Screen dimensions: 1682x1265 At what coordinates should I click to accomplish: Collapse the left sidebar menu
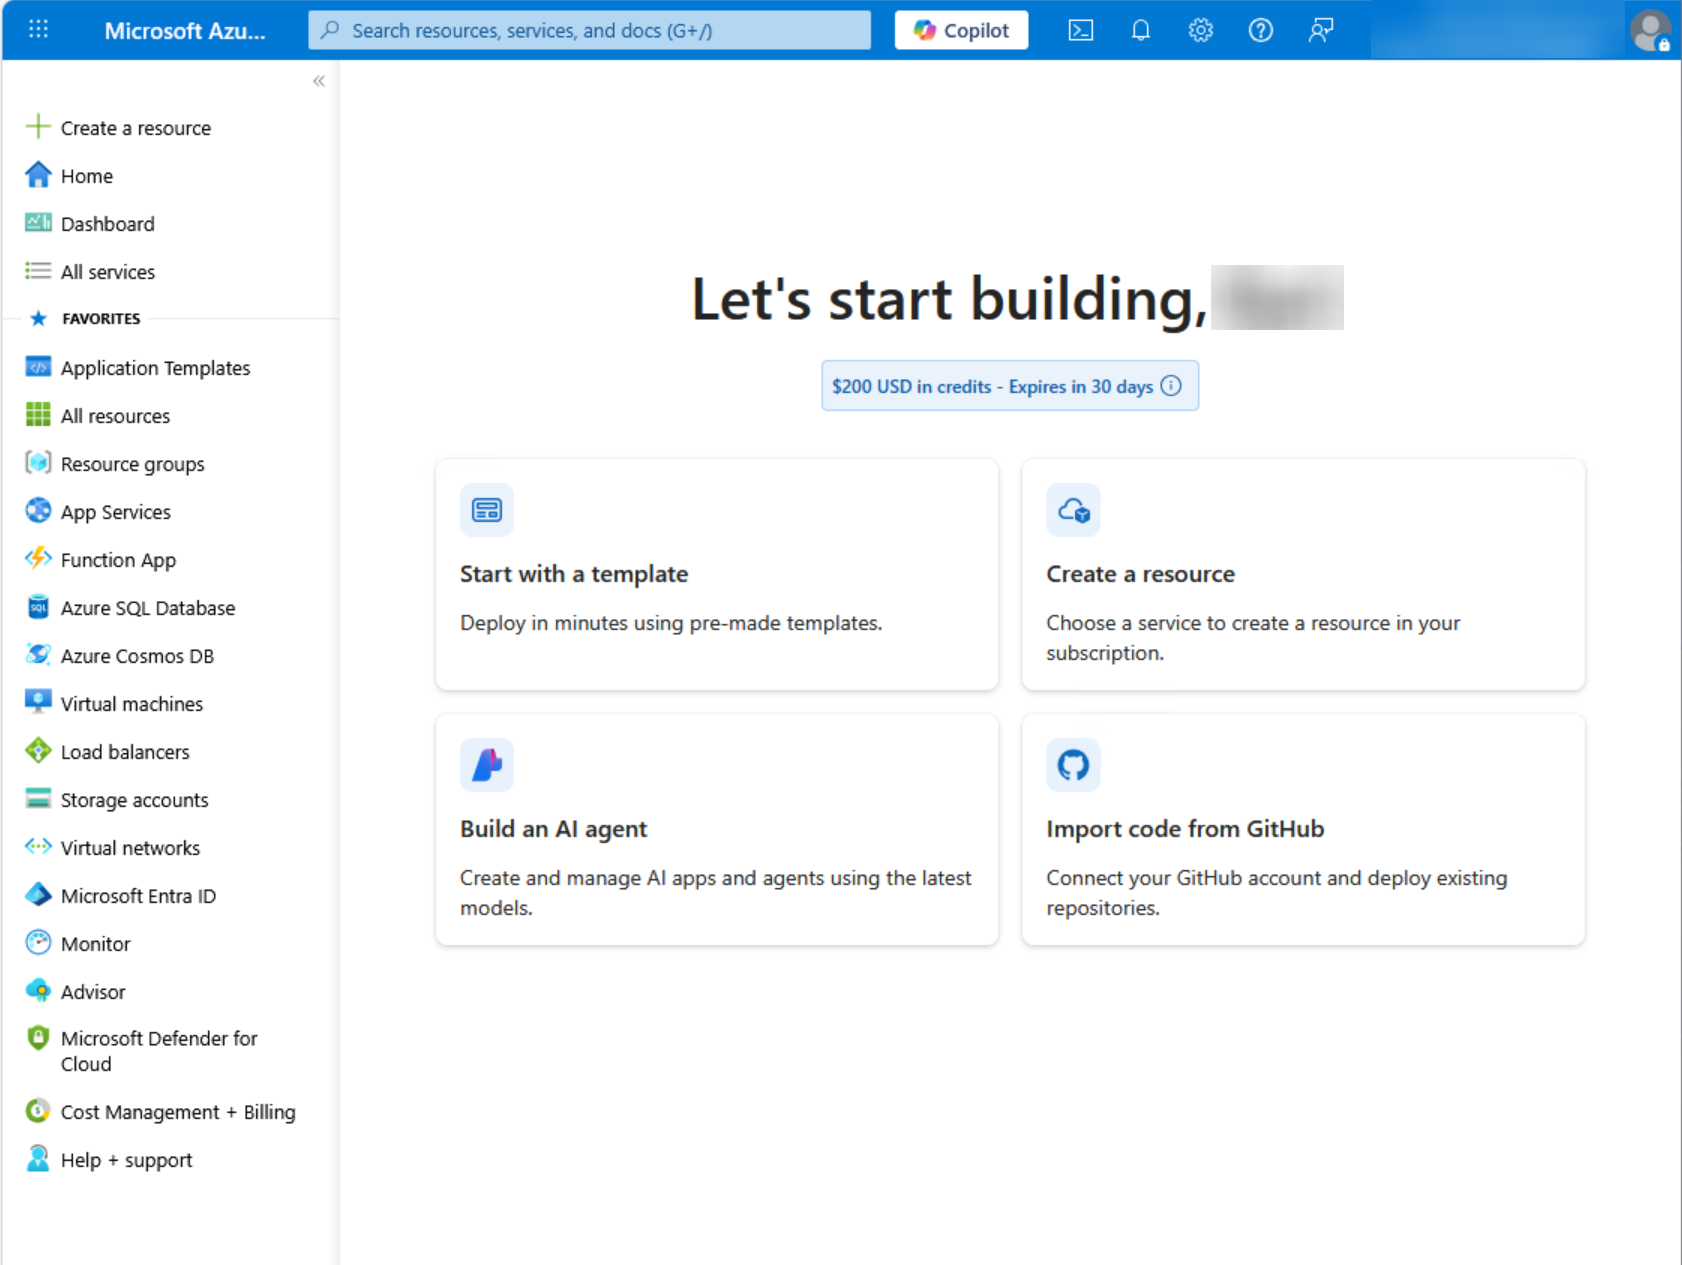pos(319,81)
